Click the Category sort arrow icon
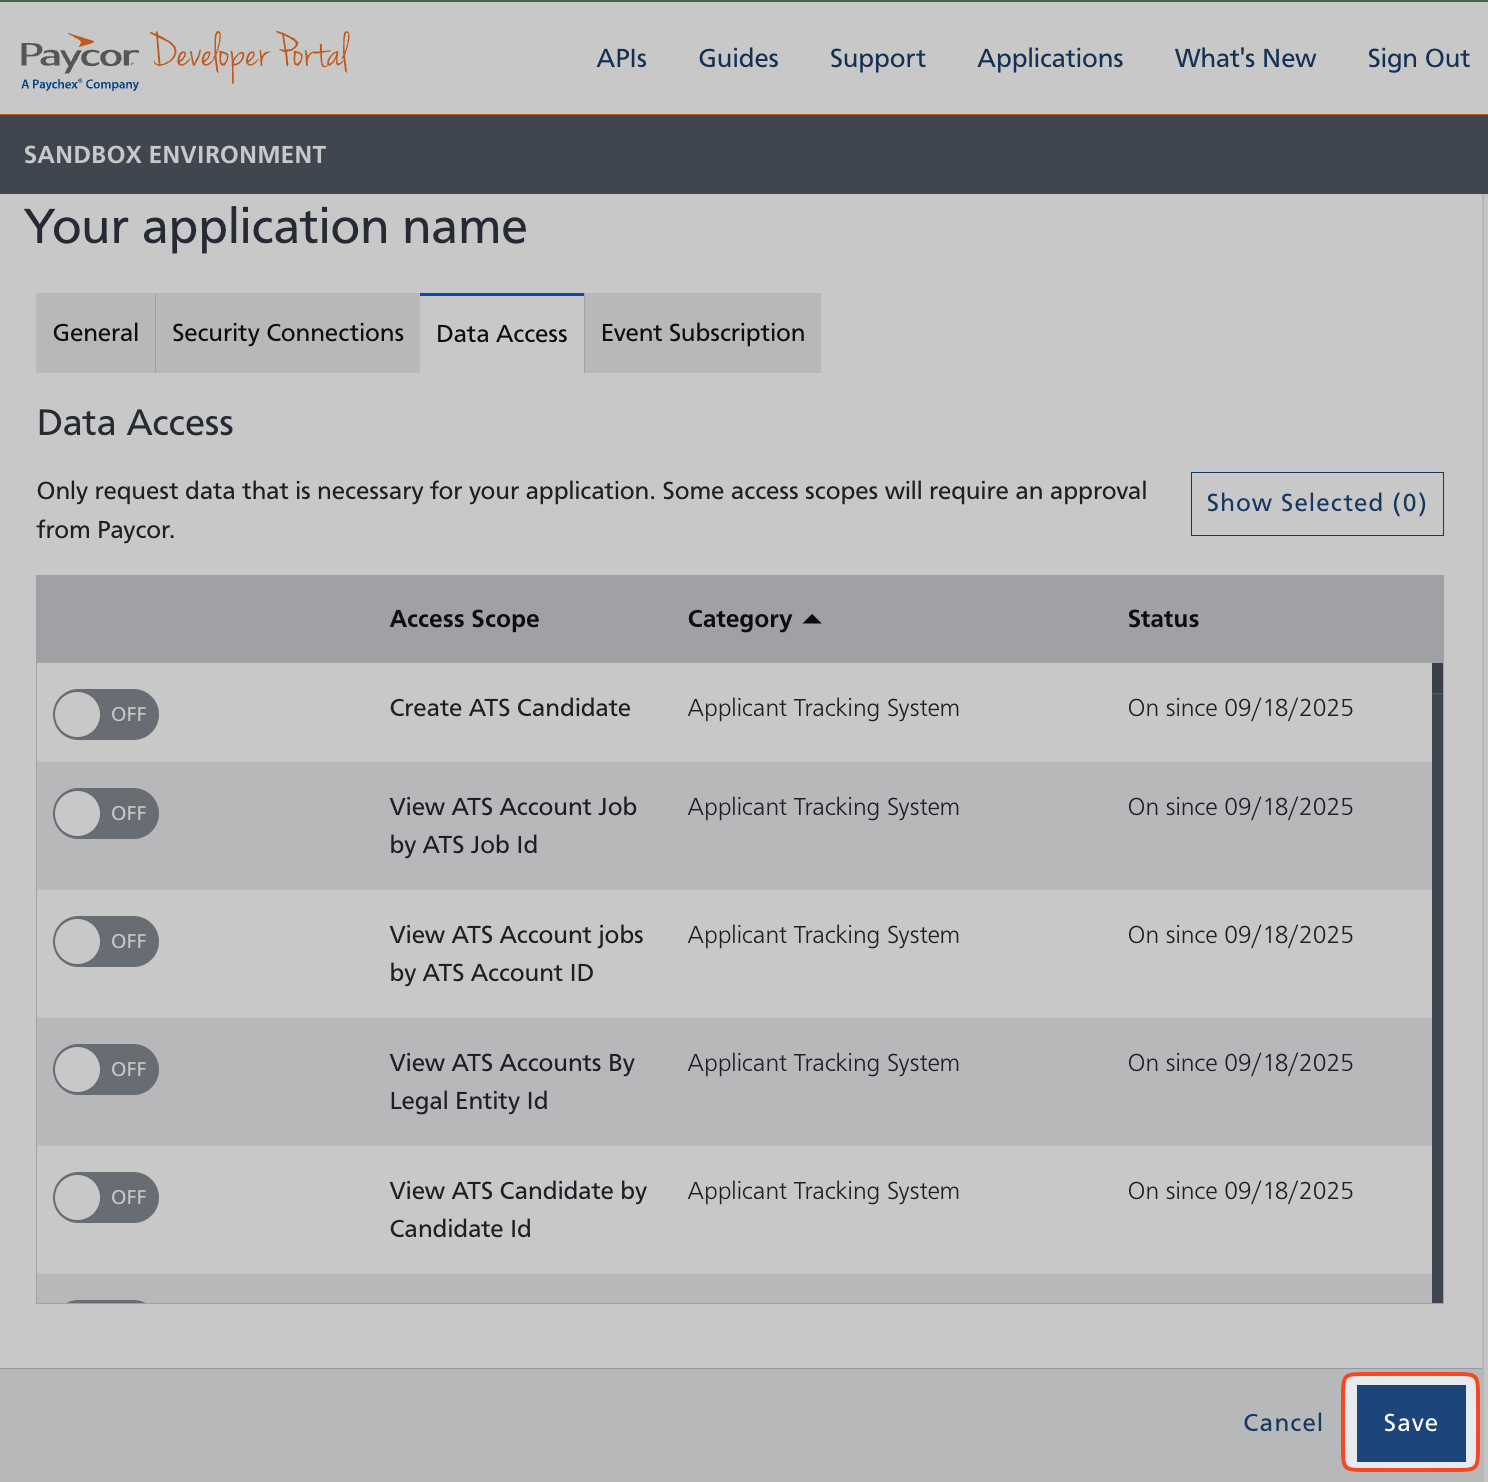The image size is (1488, 1482). click(812, 620)
